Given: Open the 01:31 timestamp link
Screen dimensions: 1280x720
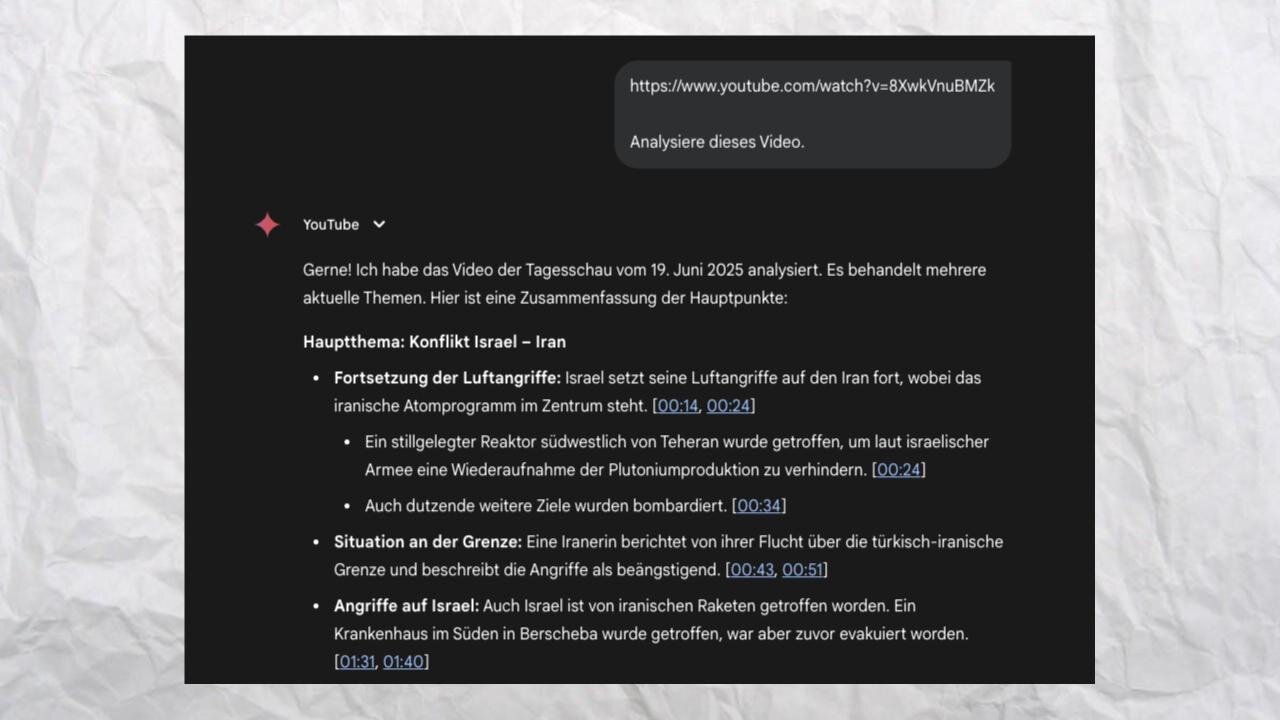Looking at the screenshot, I should tap(357, 662).
